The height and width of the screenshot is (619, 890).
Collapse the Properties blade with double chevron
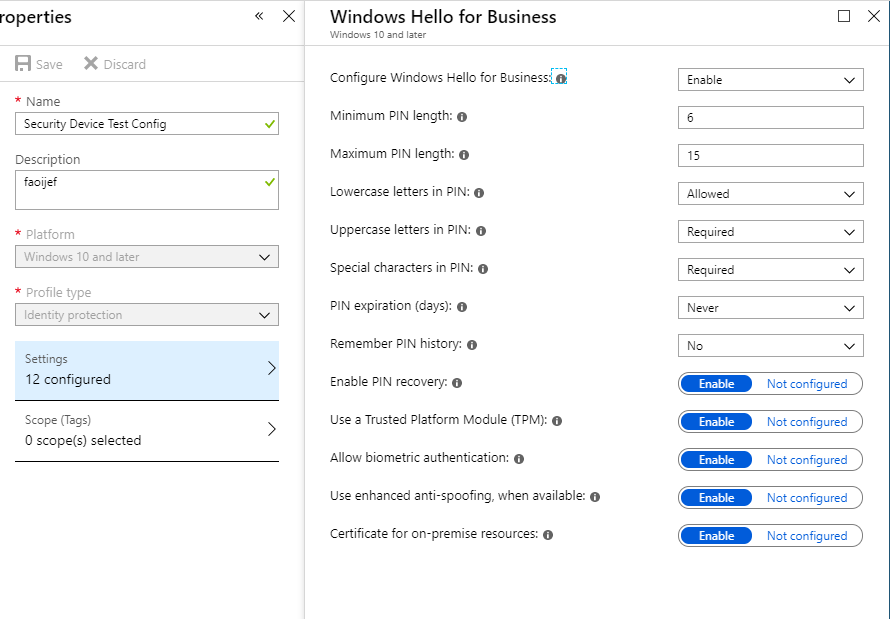pyautogui.click(x=259, y=16)
